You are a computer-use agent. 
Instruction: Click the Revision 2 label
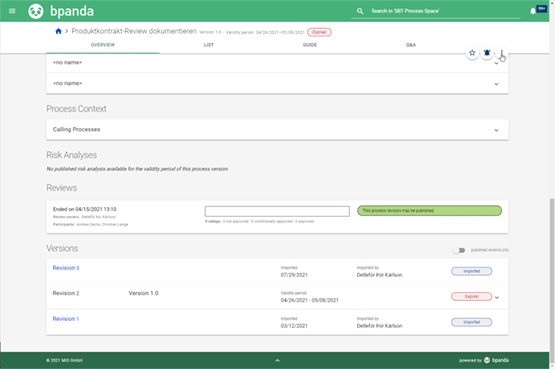66,293
